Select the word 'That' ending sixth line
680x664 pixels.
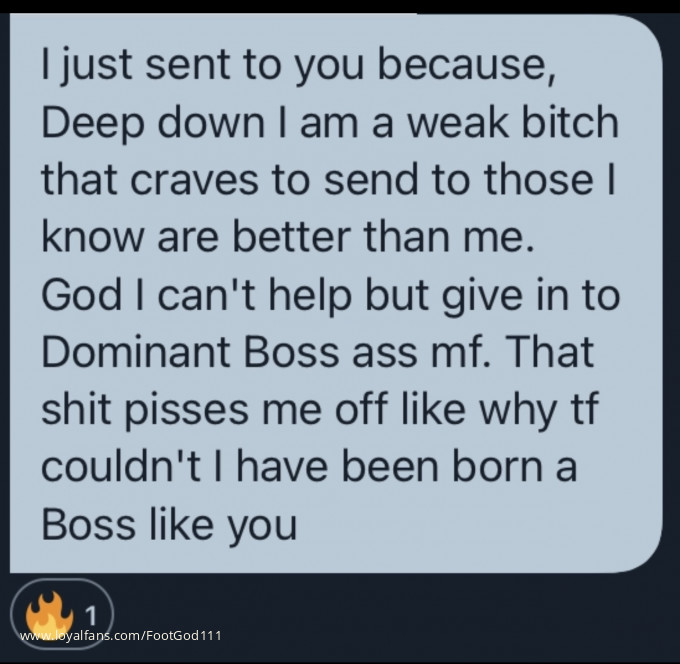(x=550, y=352)
